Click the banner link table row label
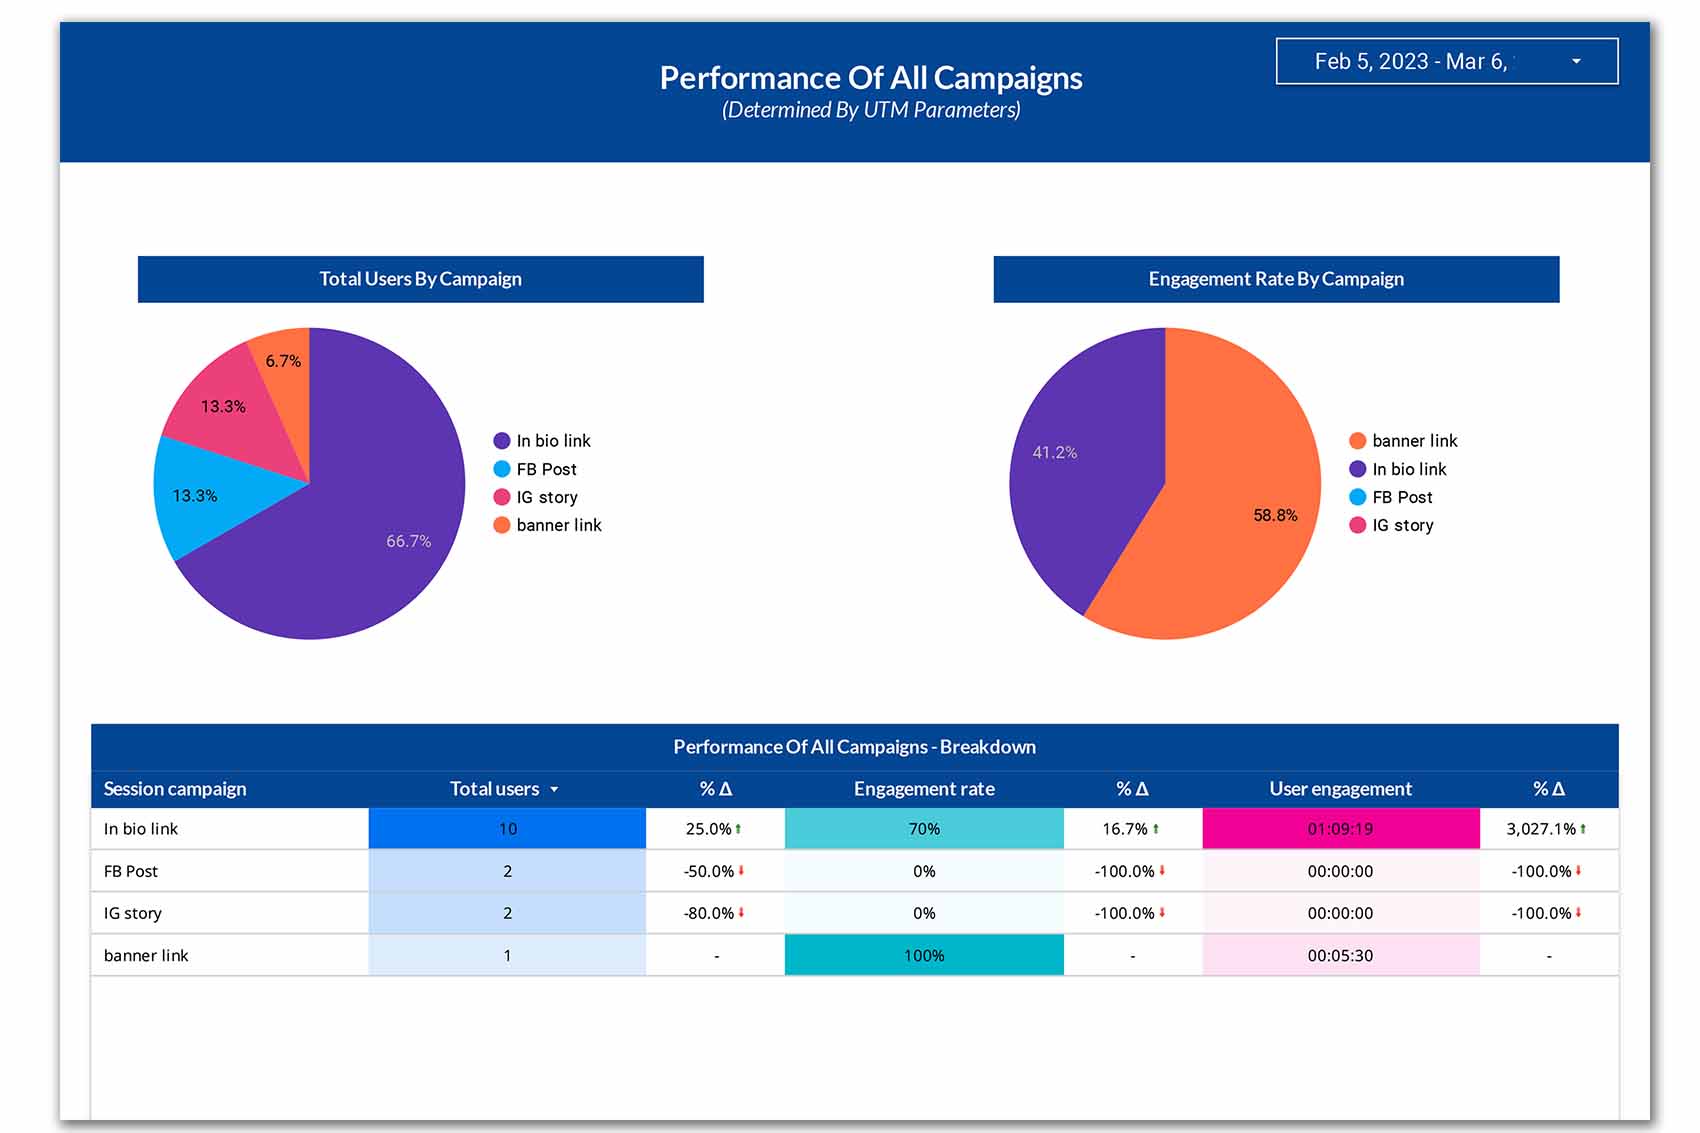 coord(146,955)
